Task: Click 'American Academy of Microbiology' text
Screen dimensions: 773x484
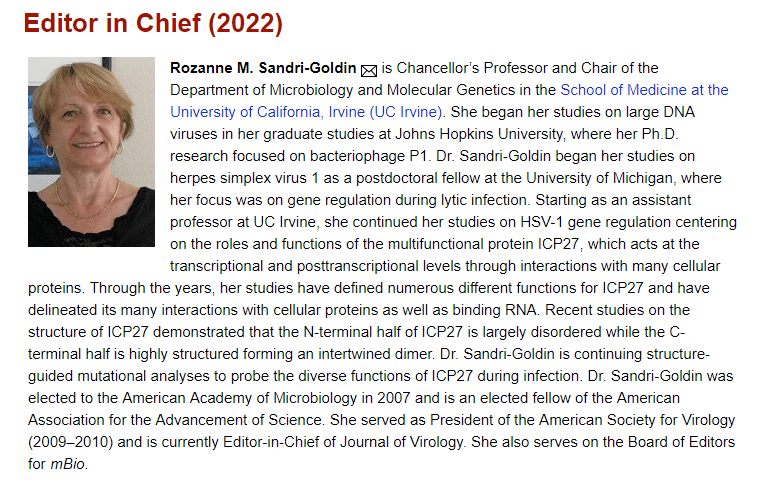Action: tap(223, 398)
